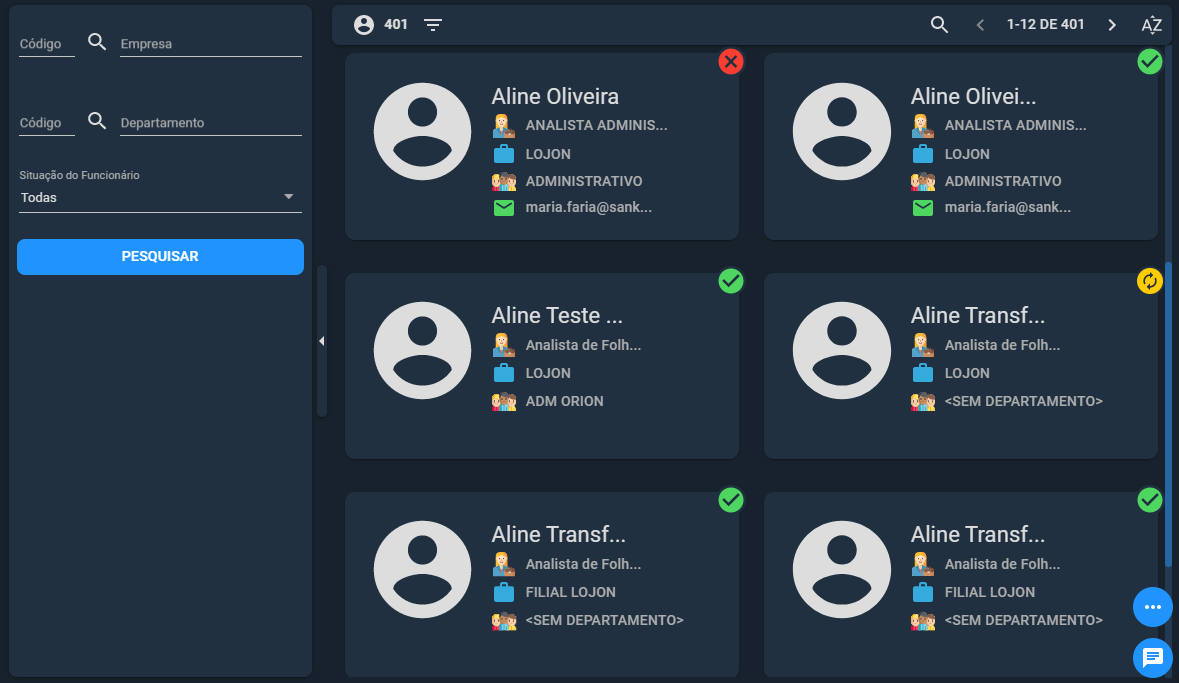Click the PESQUISAR button
Image resolution: width=1179 pixels, height=683 pixels.
[160, 257]
